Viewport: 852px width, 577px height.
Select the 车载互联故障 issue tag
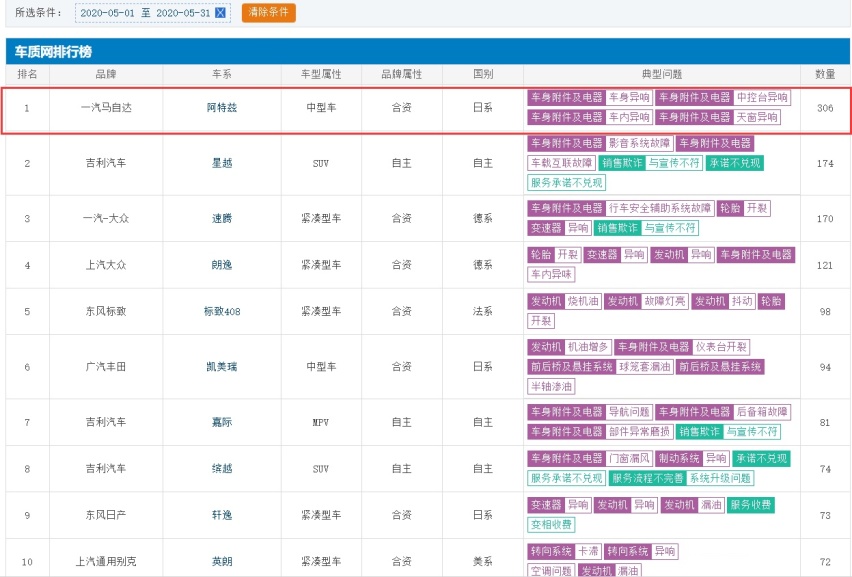[561, 164]
